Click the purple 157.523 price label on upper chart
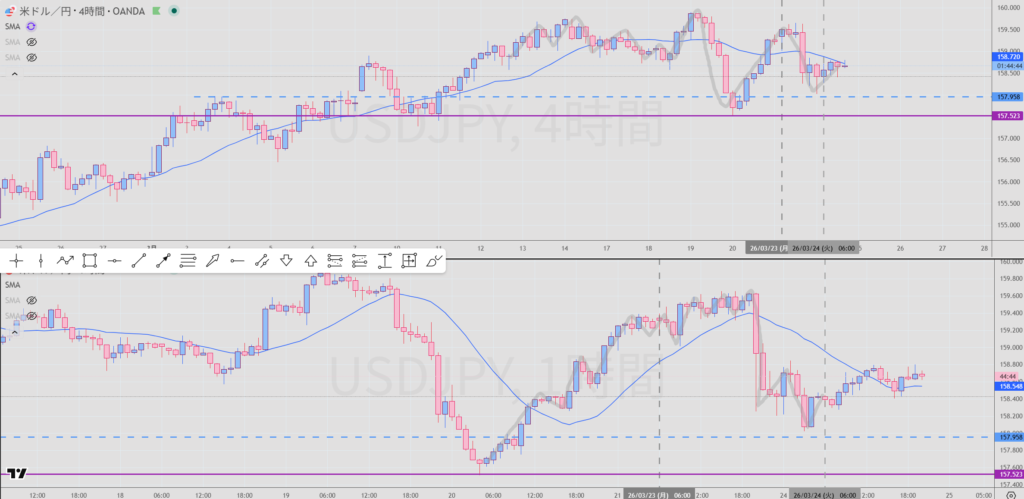The height and width of the screenshot is (499, 1024). (x=1006, y=116)
